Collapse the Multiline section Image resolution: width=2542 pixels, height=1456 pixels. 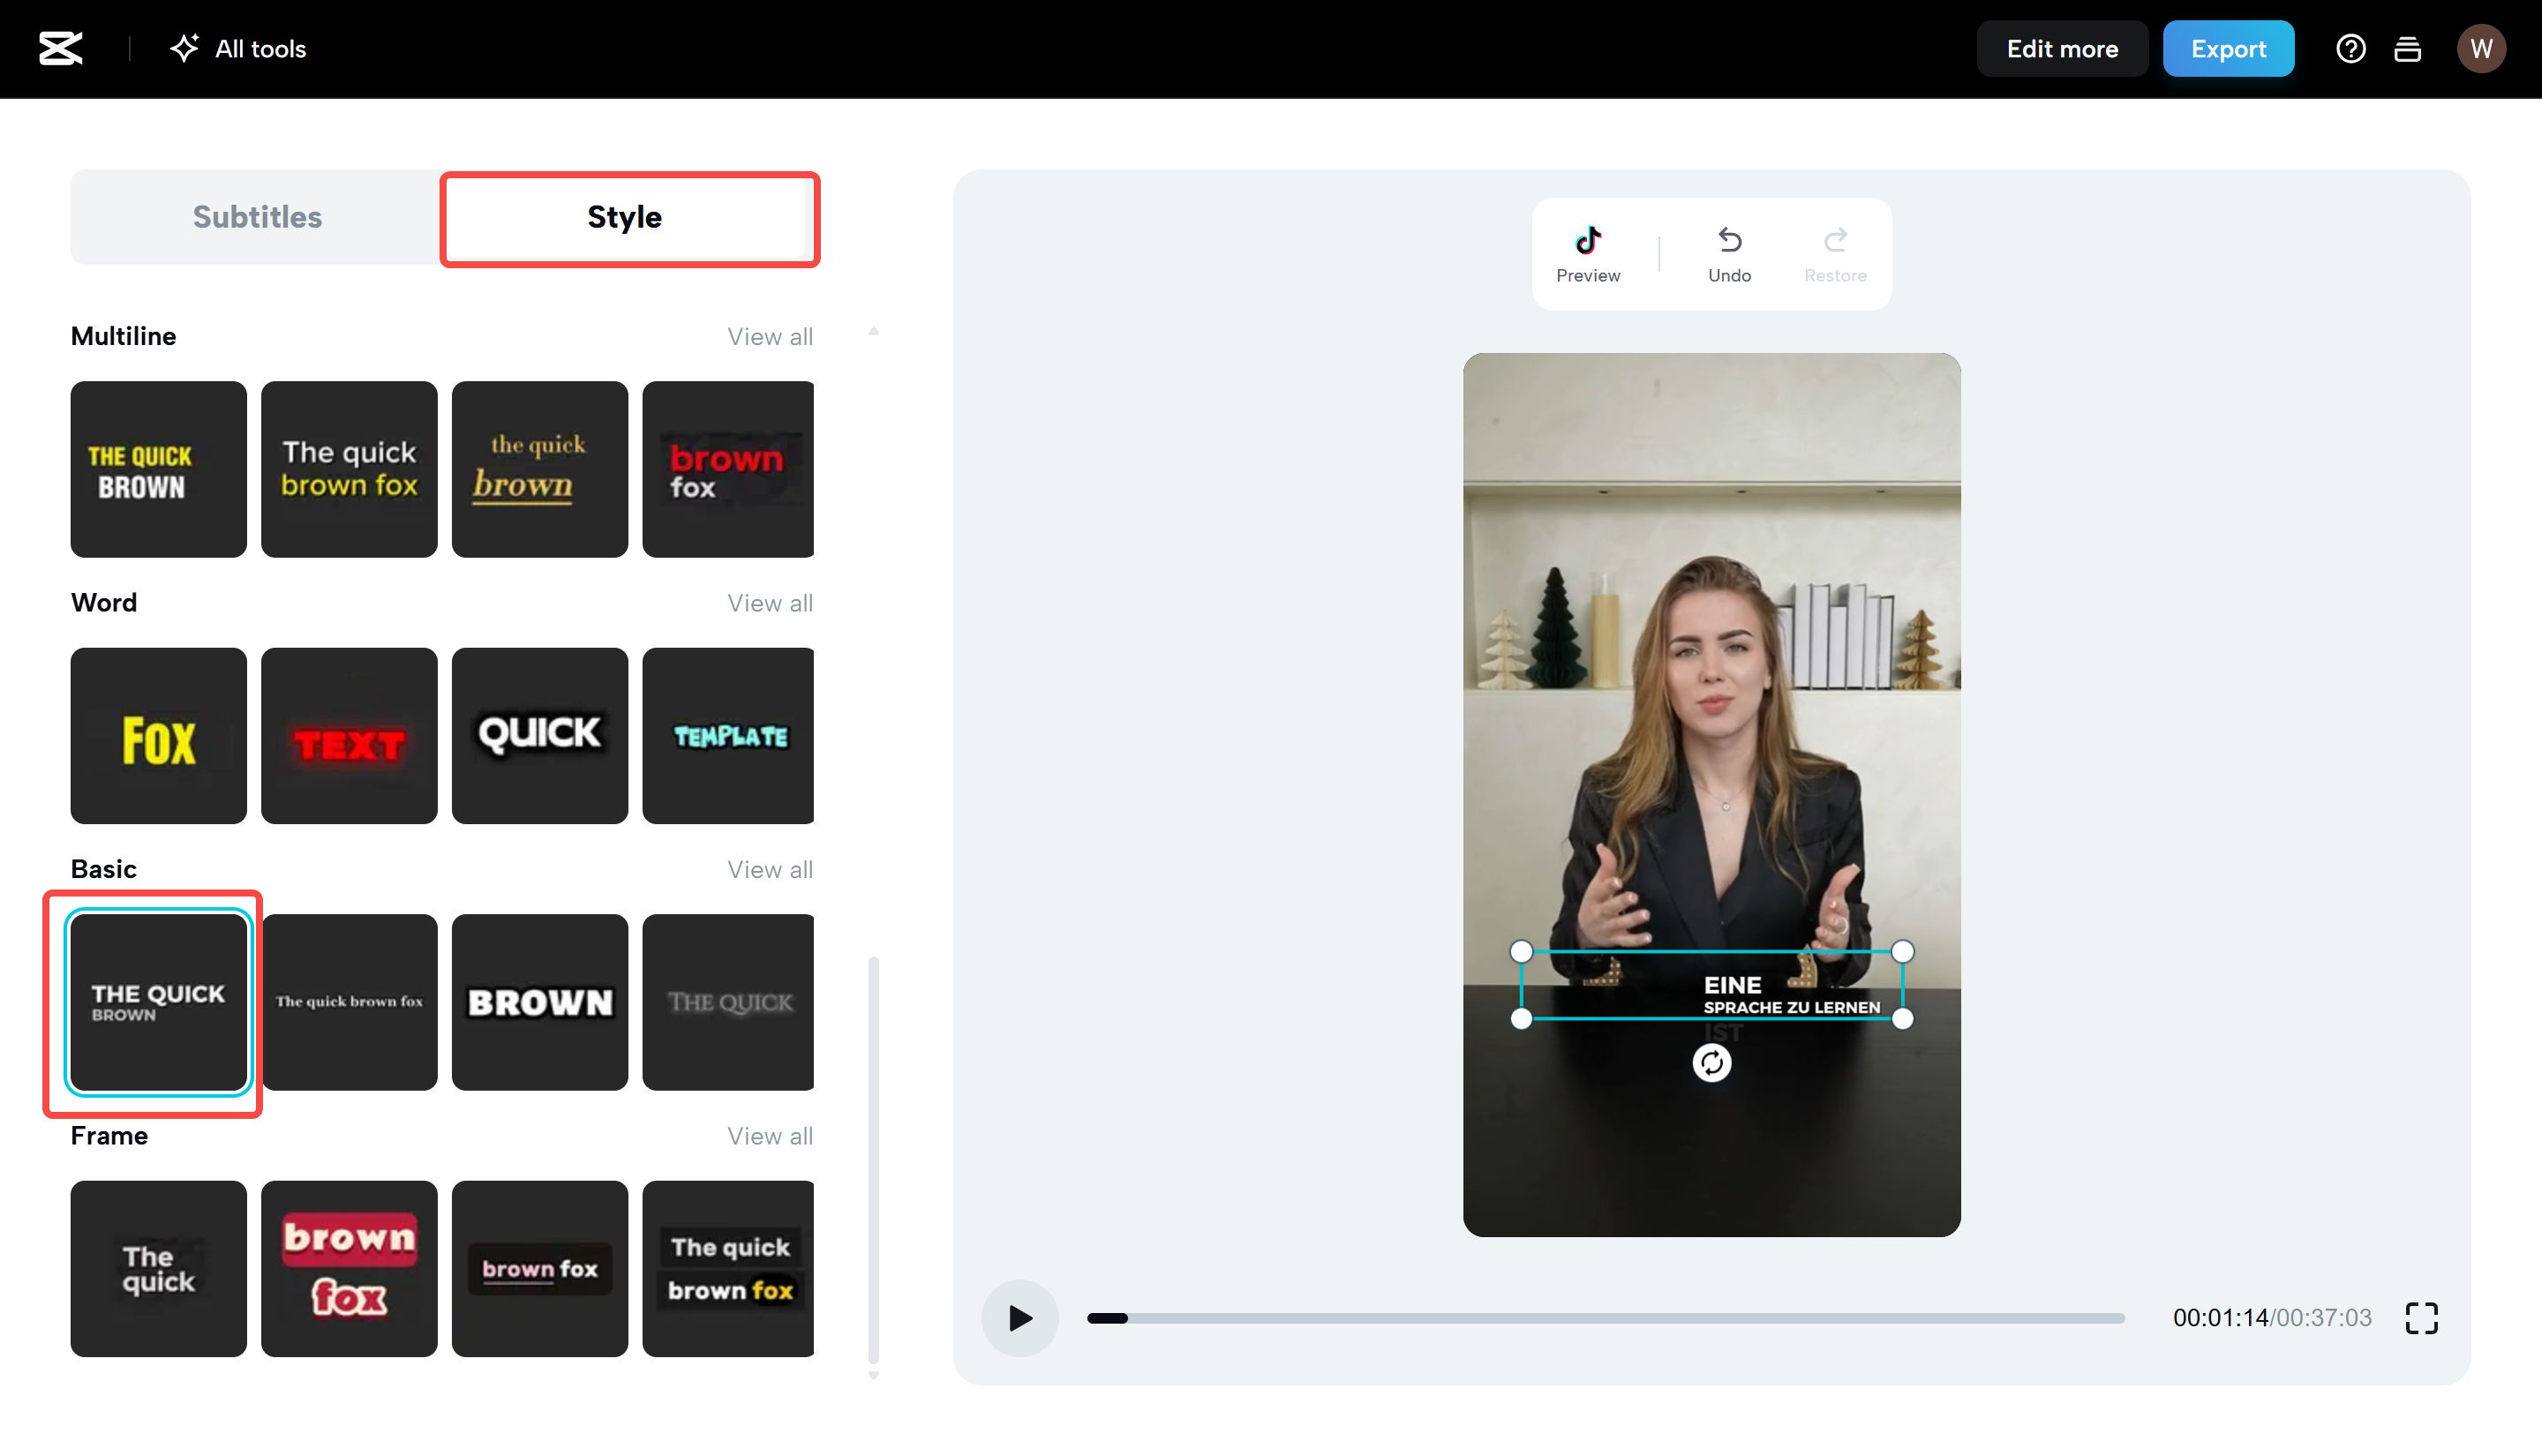pos(873,330)
